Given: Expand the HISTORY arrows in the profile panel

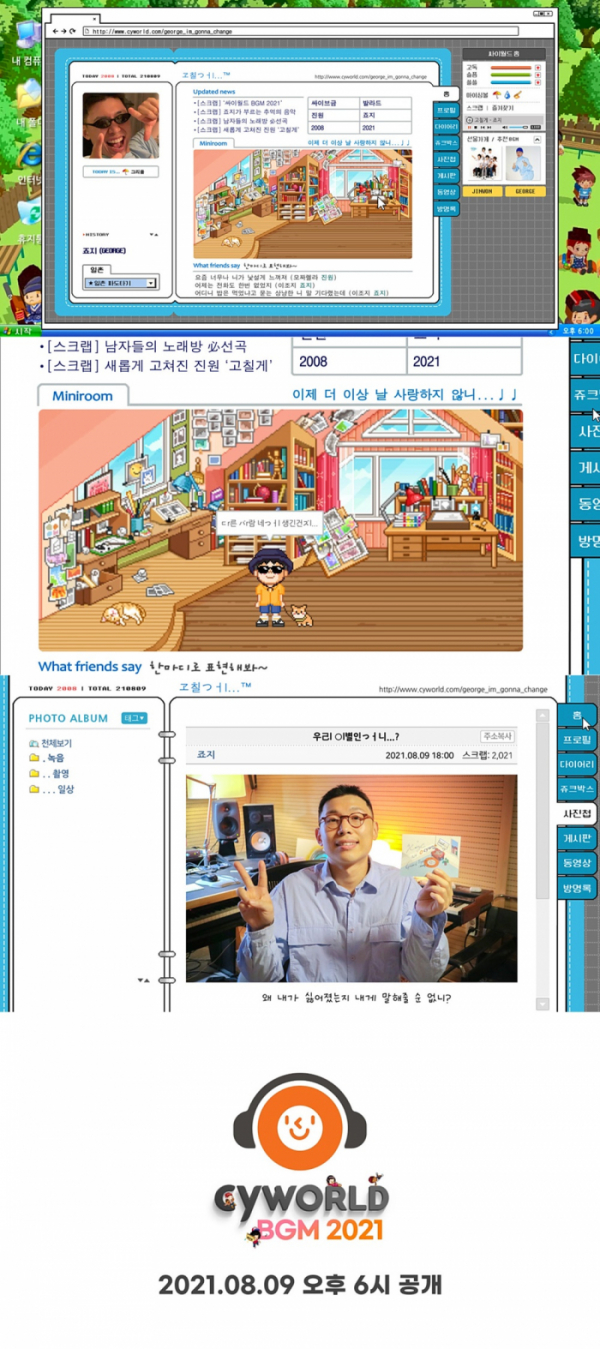Looking at the screenshot, I should (x=154, y=234).
